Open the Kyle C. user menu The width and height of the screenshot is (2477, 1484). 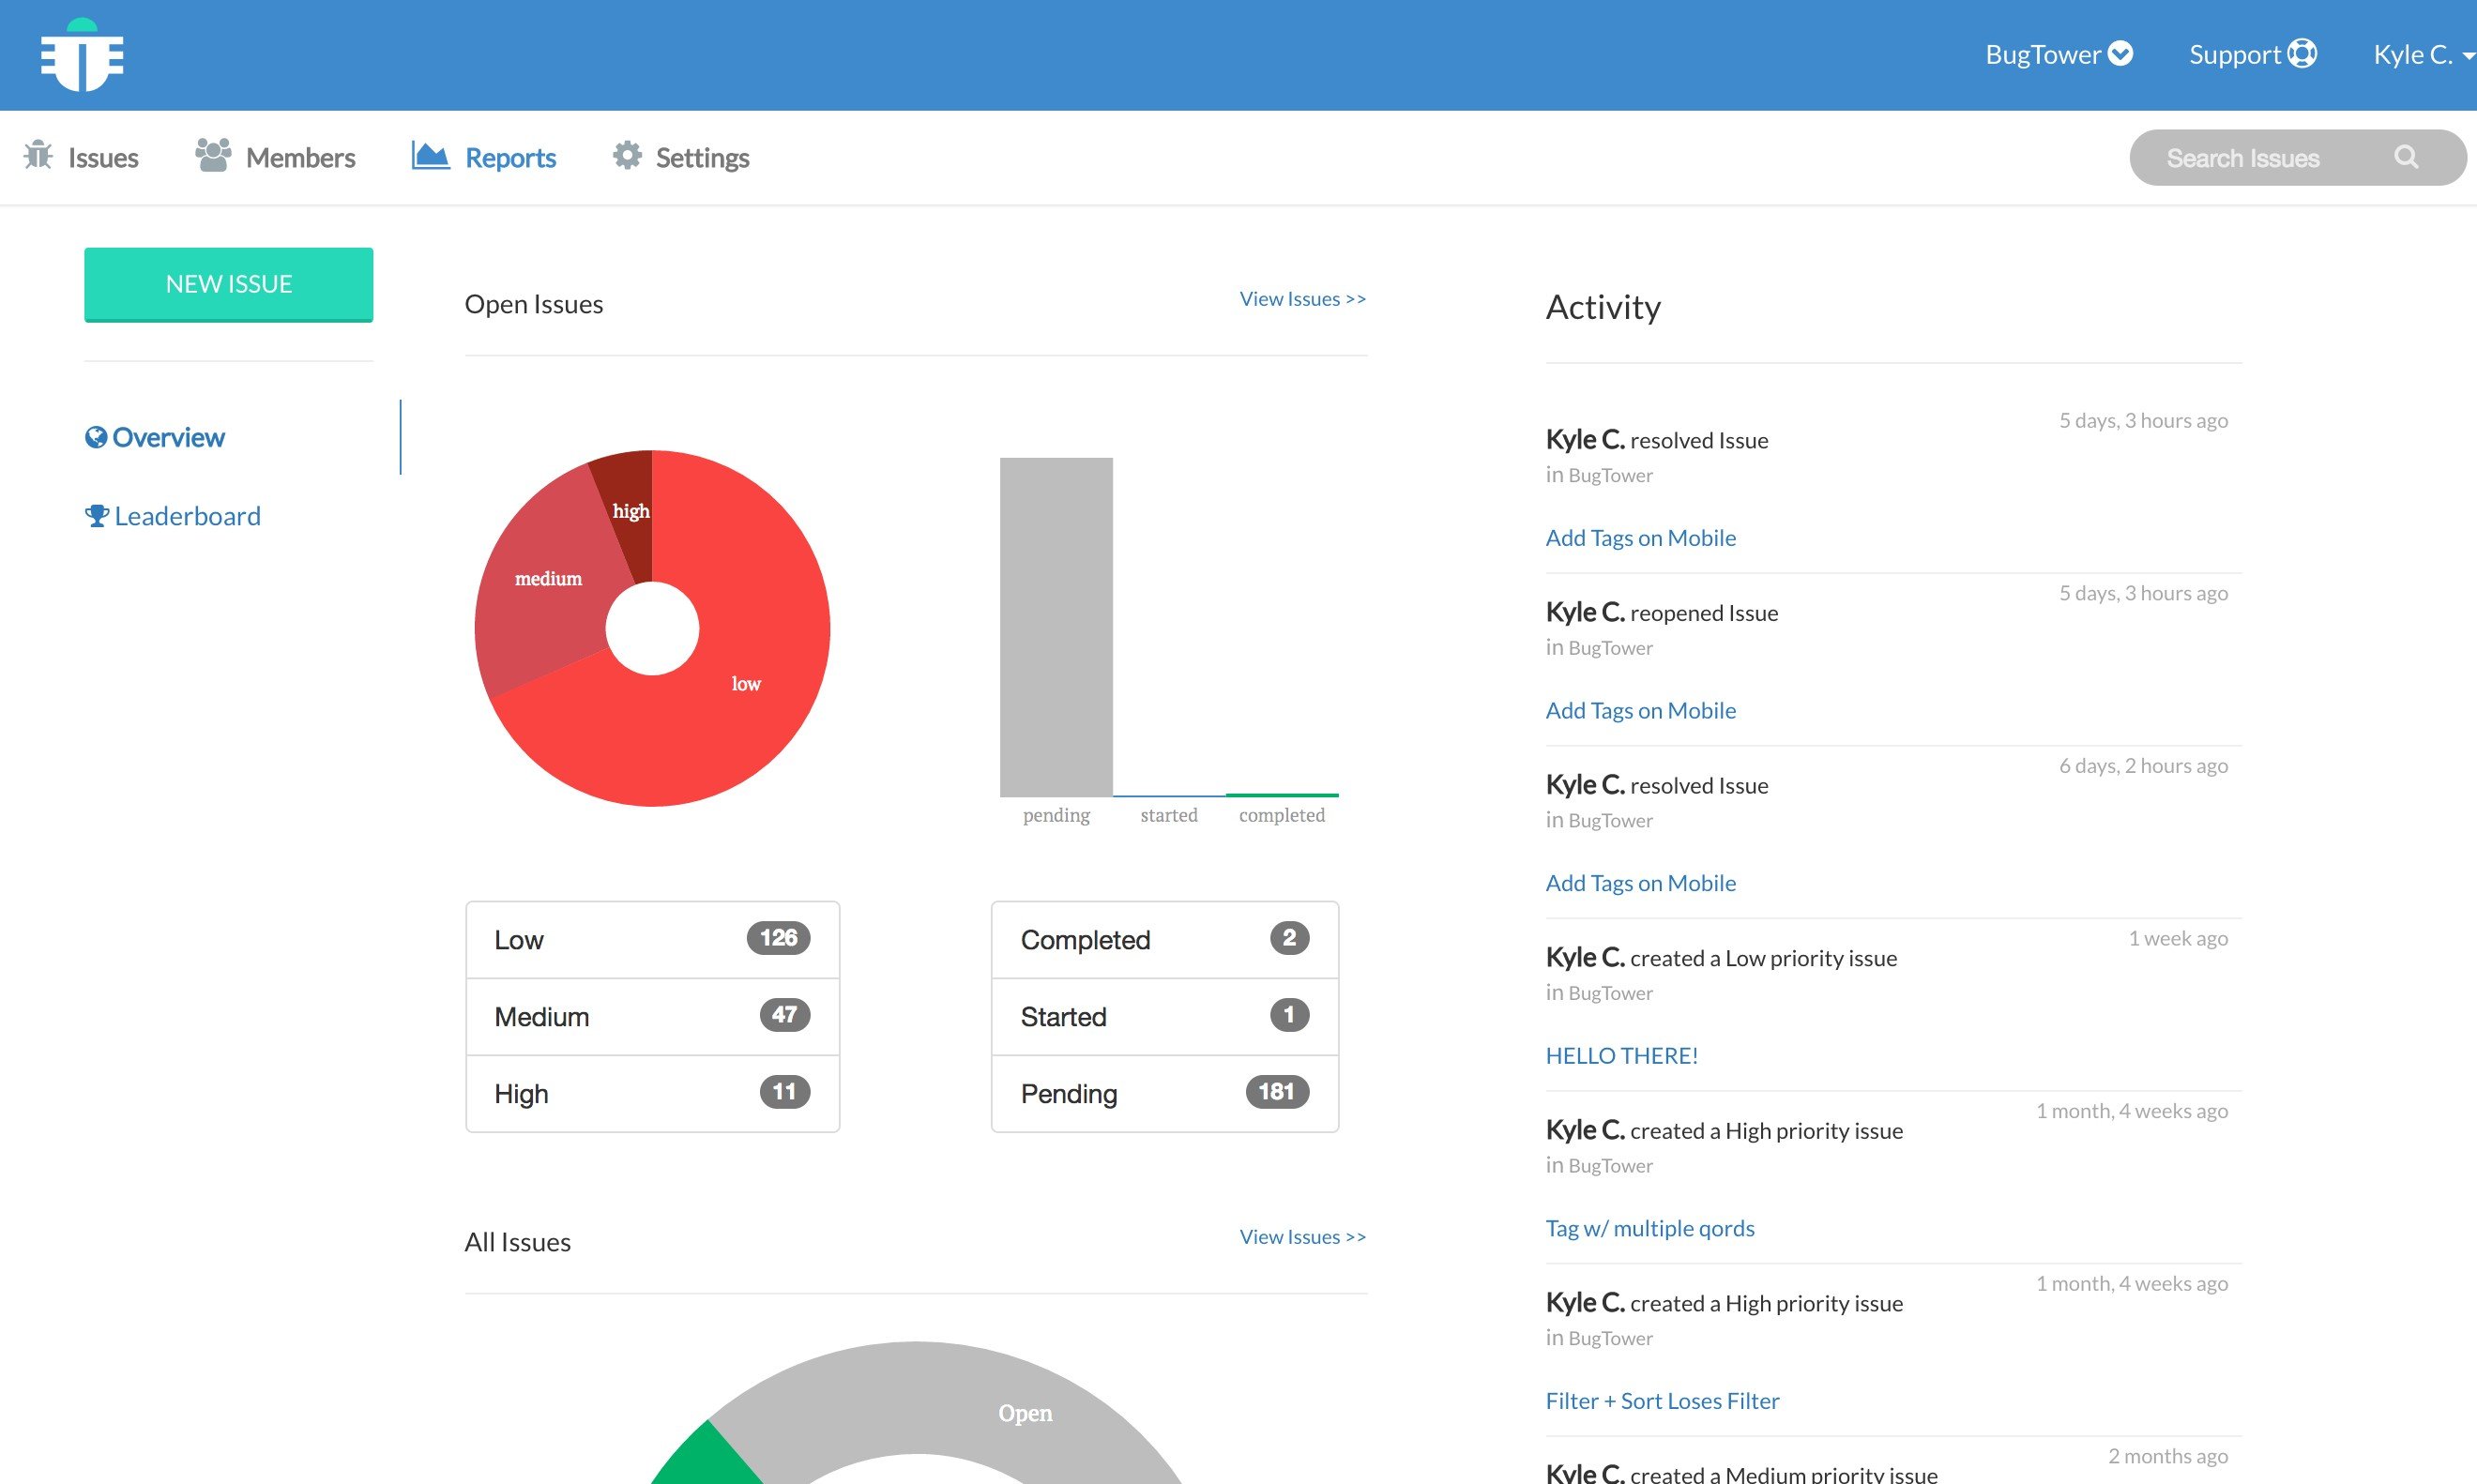coord(2424,54)
